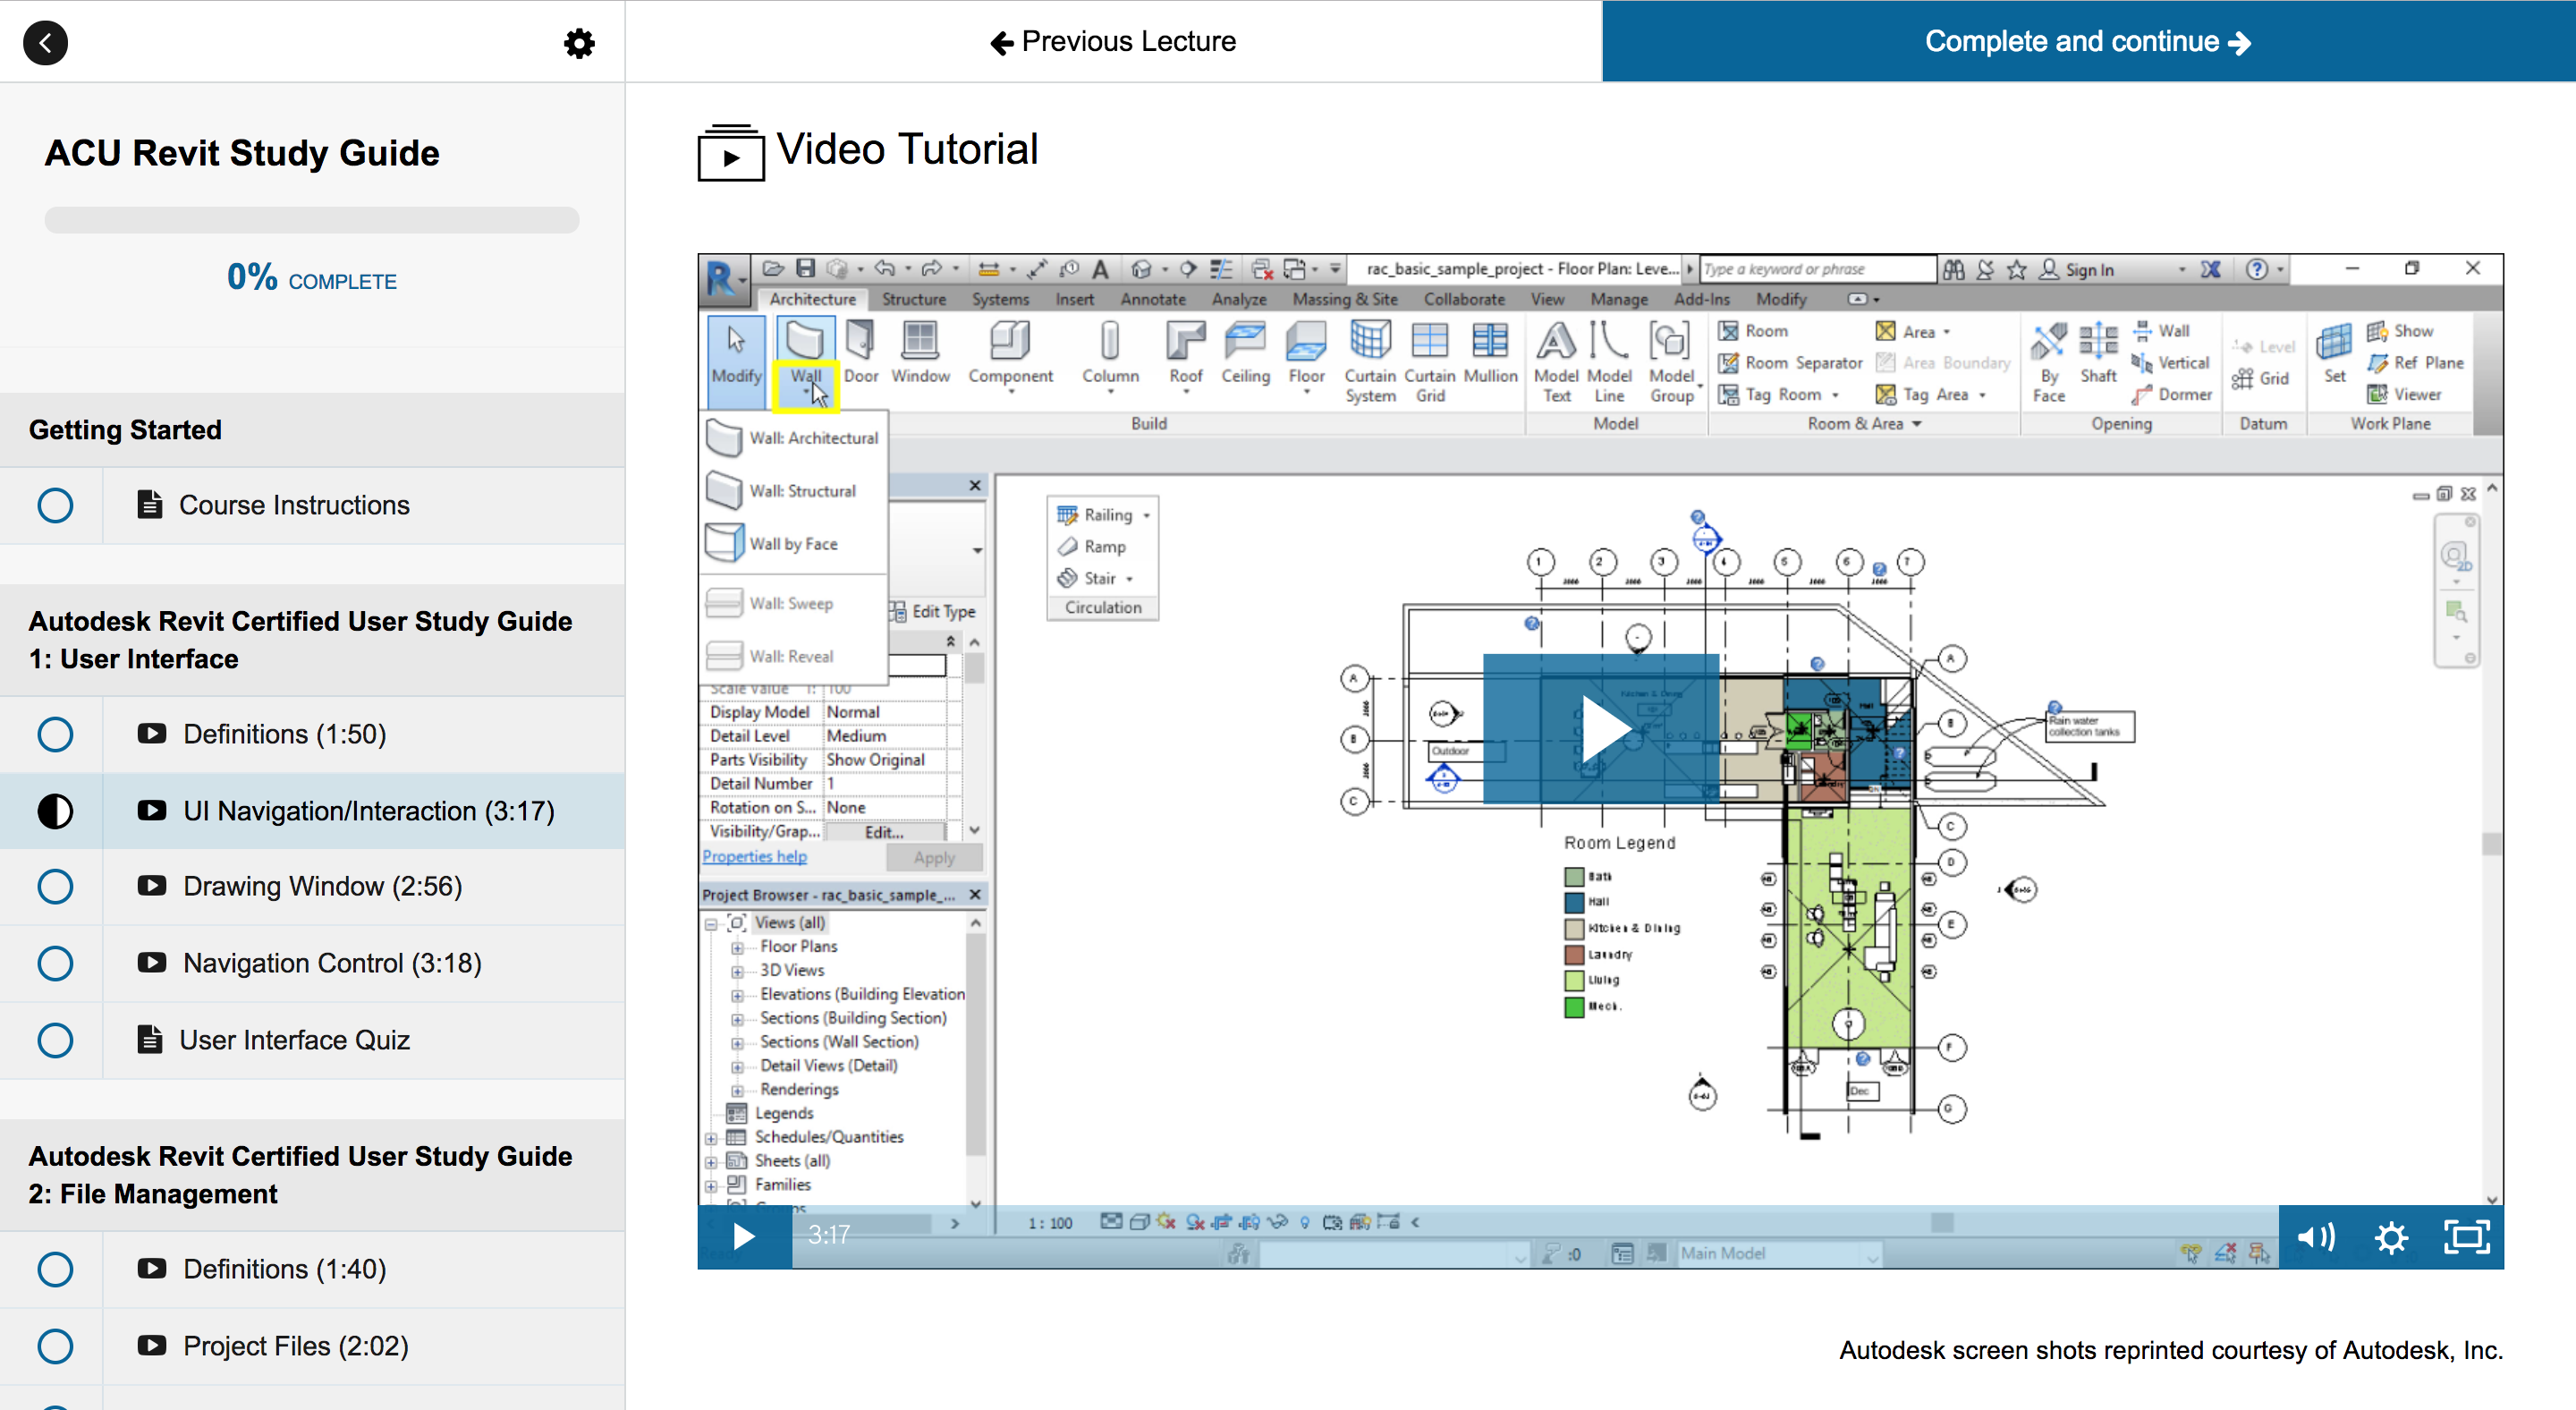Expand 3D Views tree node

(737, 971)
